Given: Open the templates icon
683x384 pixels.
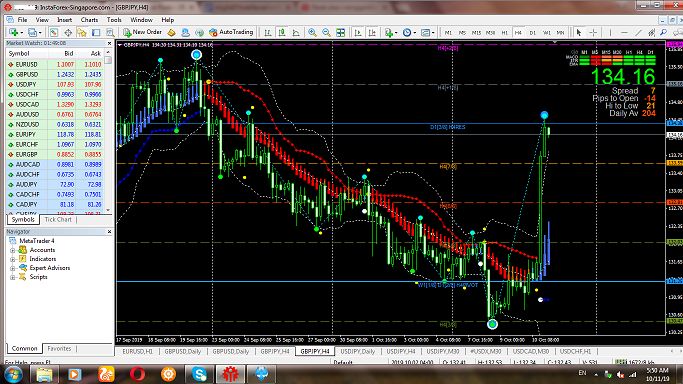Looking at the screenshot, I should pyautogui.click(x=425, y=32).
